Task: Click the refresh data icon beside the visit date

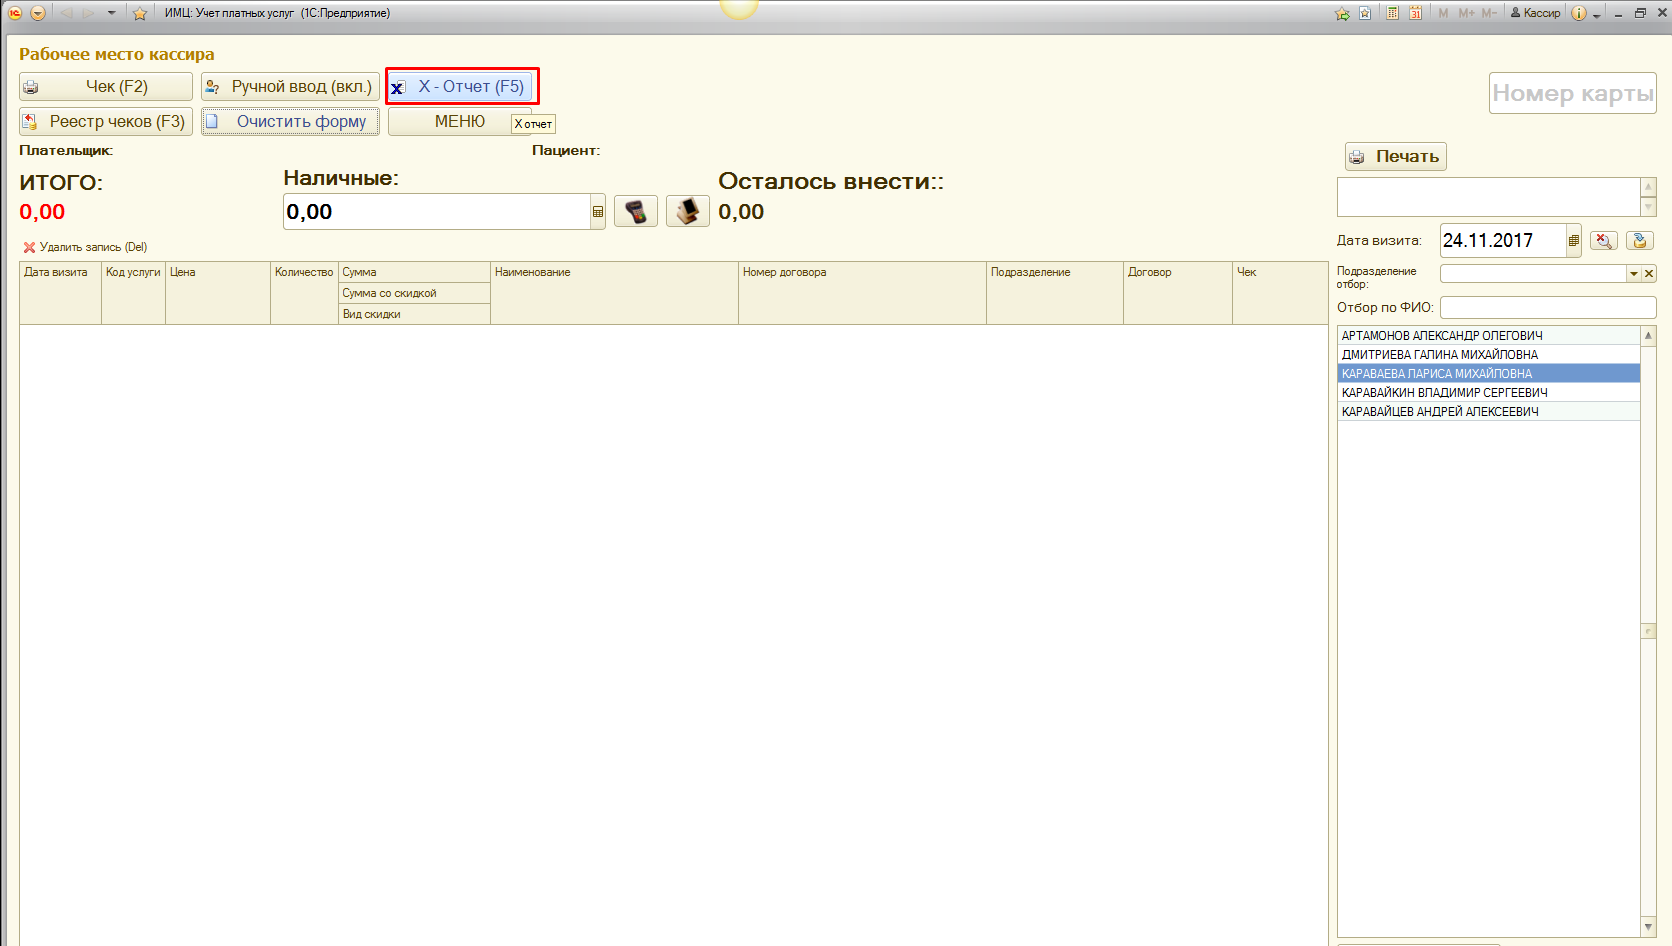Action: [x=1639, y=241]
